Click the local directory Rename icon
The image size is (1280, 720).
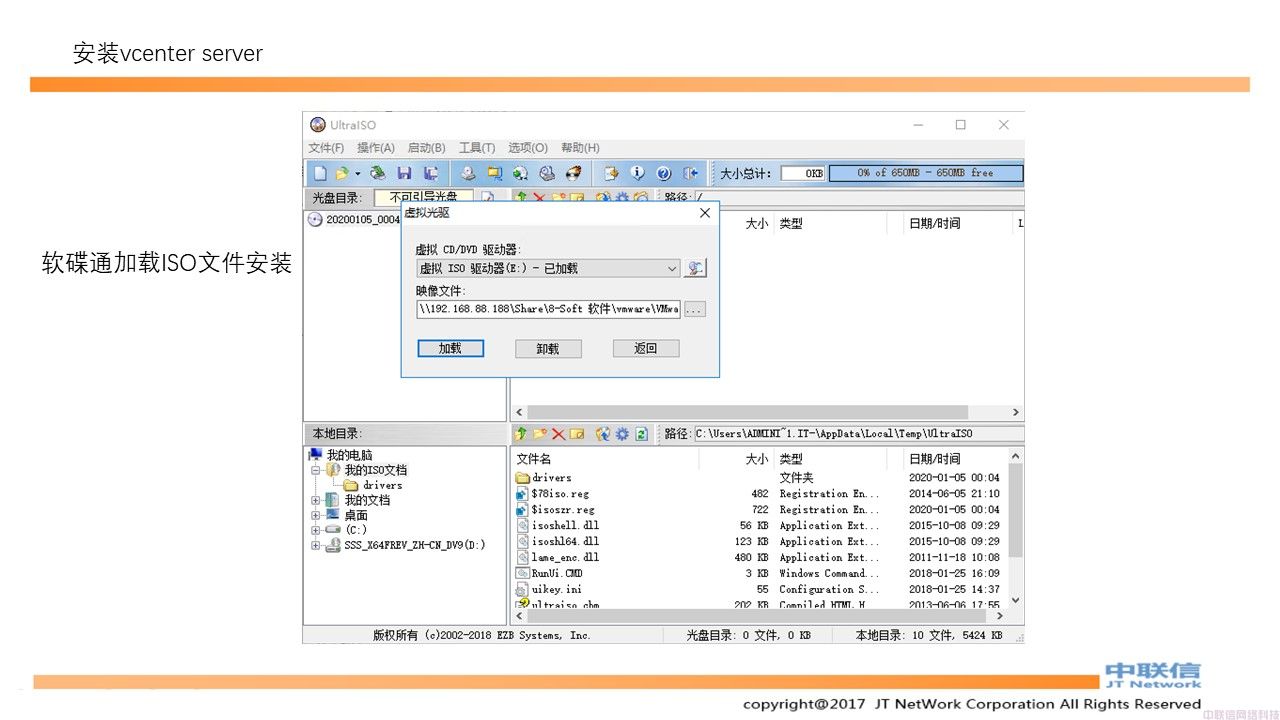[x=577, y=434]
